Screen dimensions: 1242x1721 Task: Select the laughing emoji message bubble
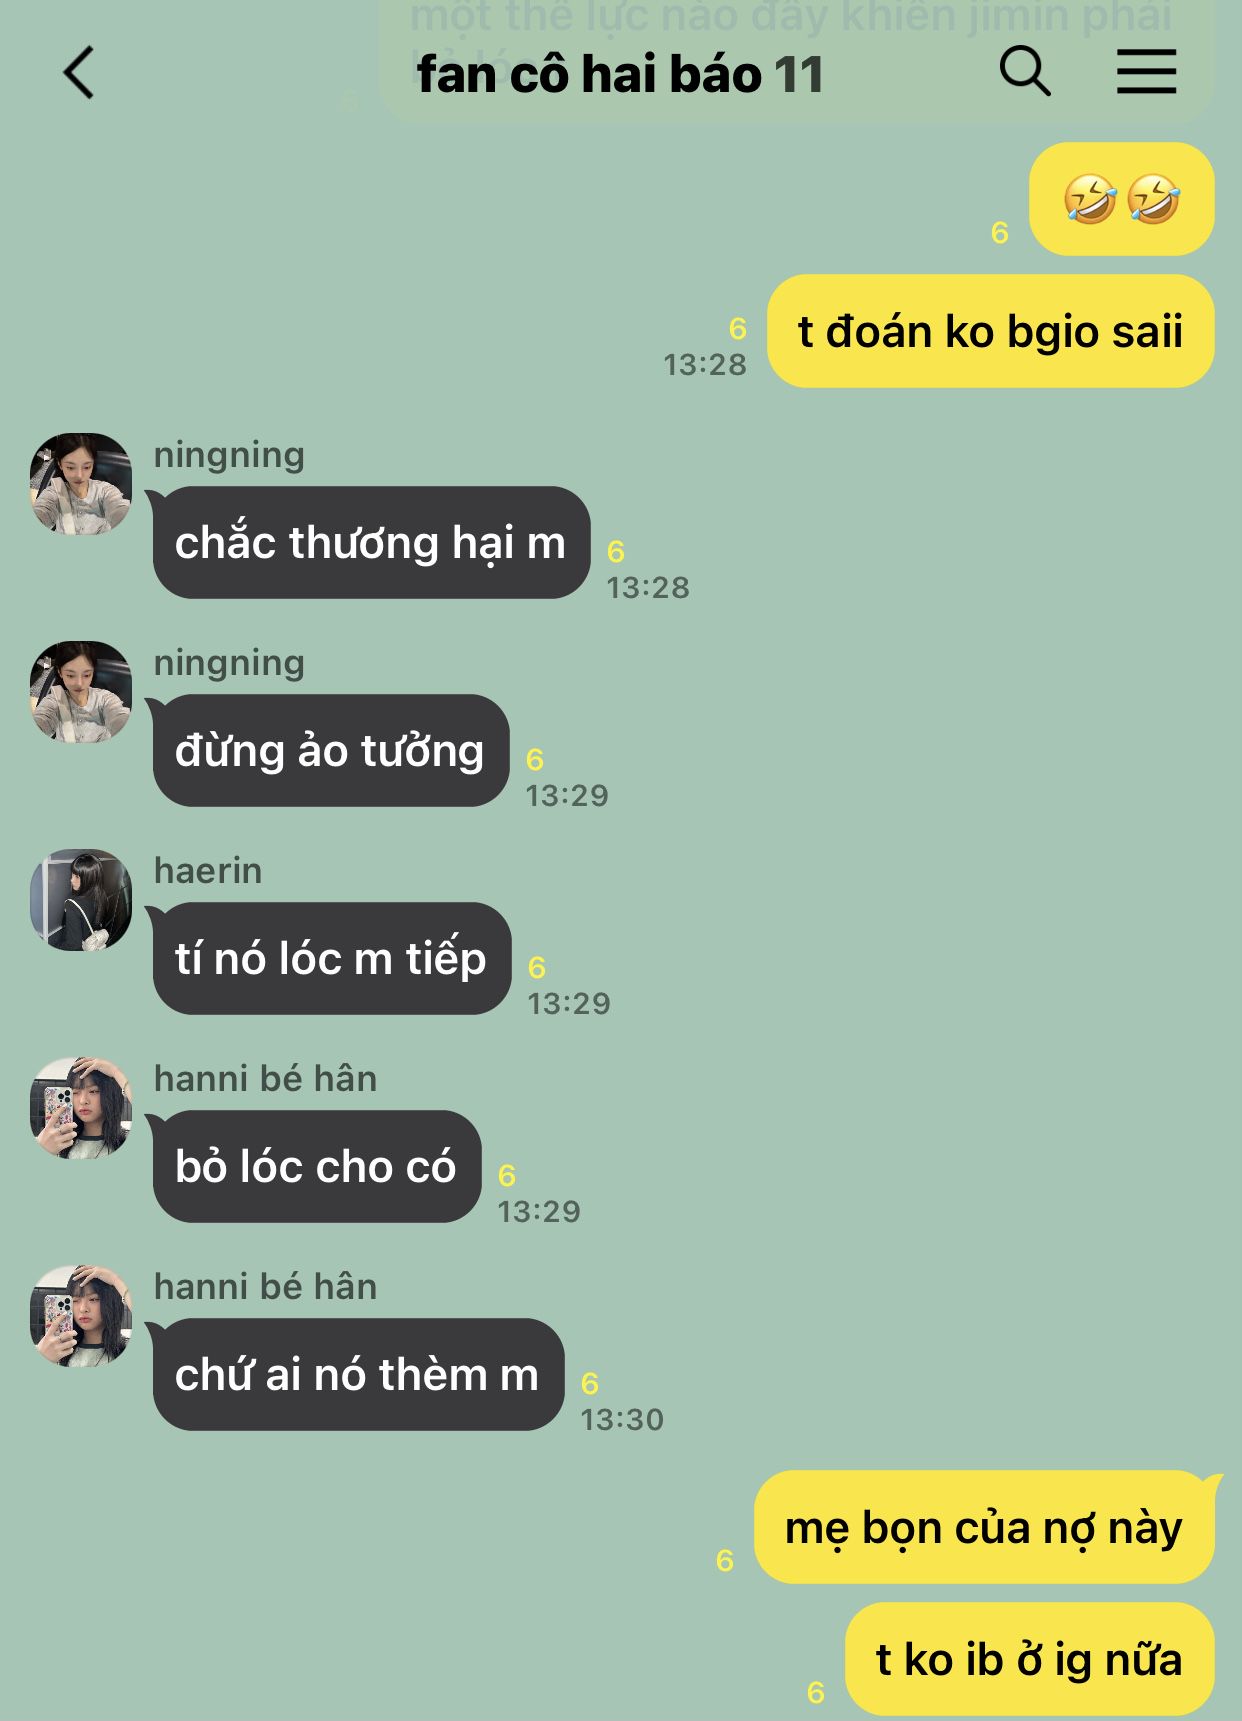click(x=1121, y=199)
